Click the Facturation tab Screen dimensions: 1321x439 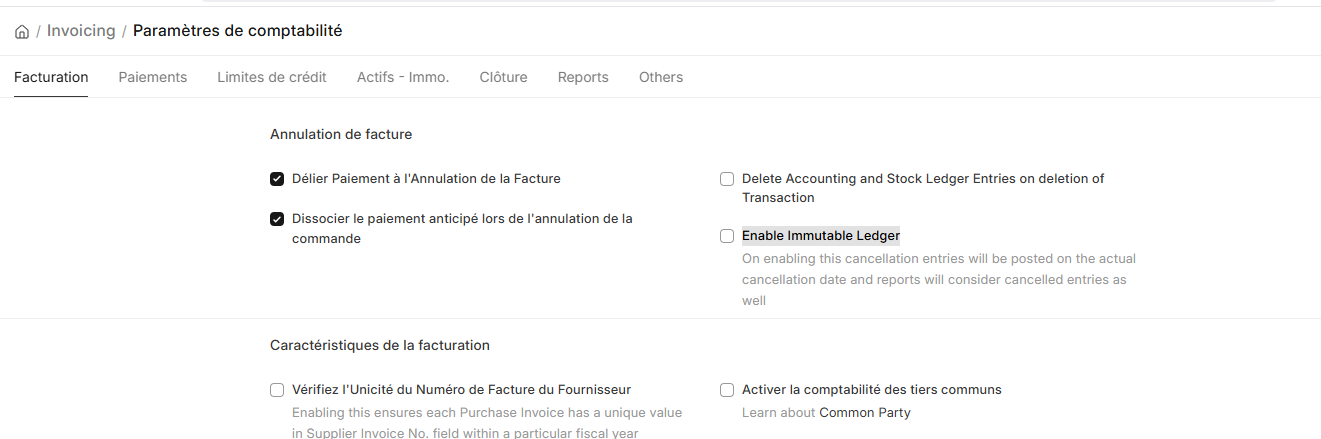pyautogui.click(x=51, y=77)
